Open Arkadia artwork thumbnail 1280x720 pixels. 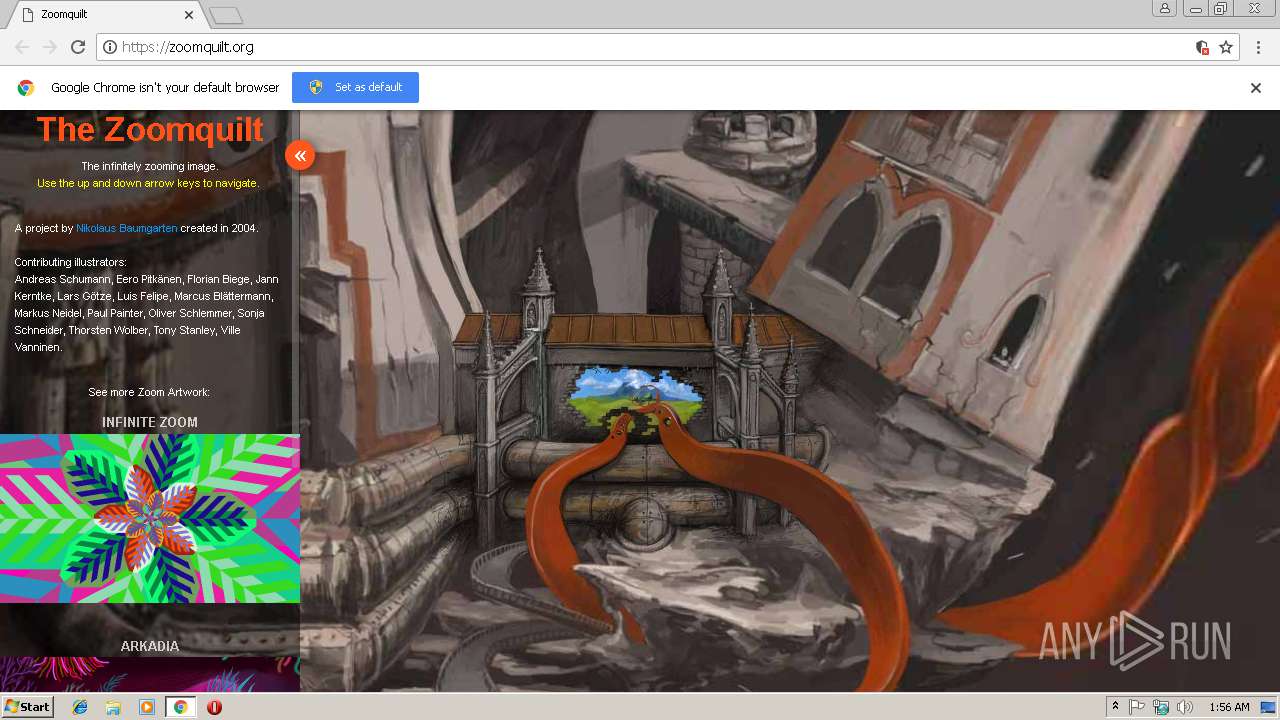click(x=150, y=675)
